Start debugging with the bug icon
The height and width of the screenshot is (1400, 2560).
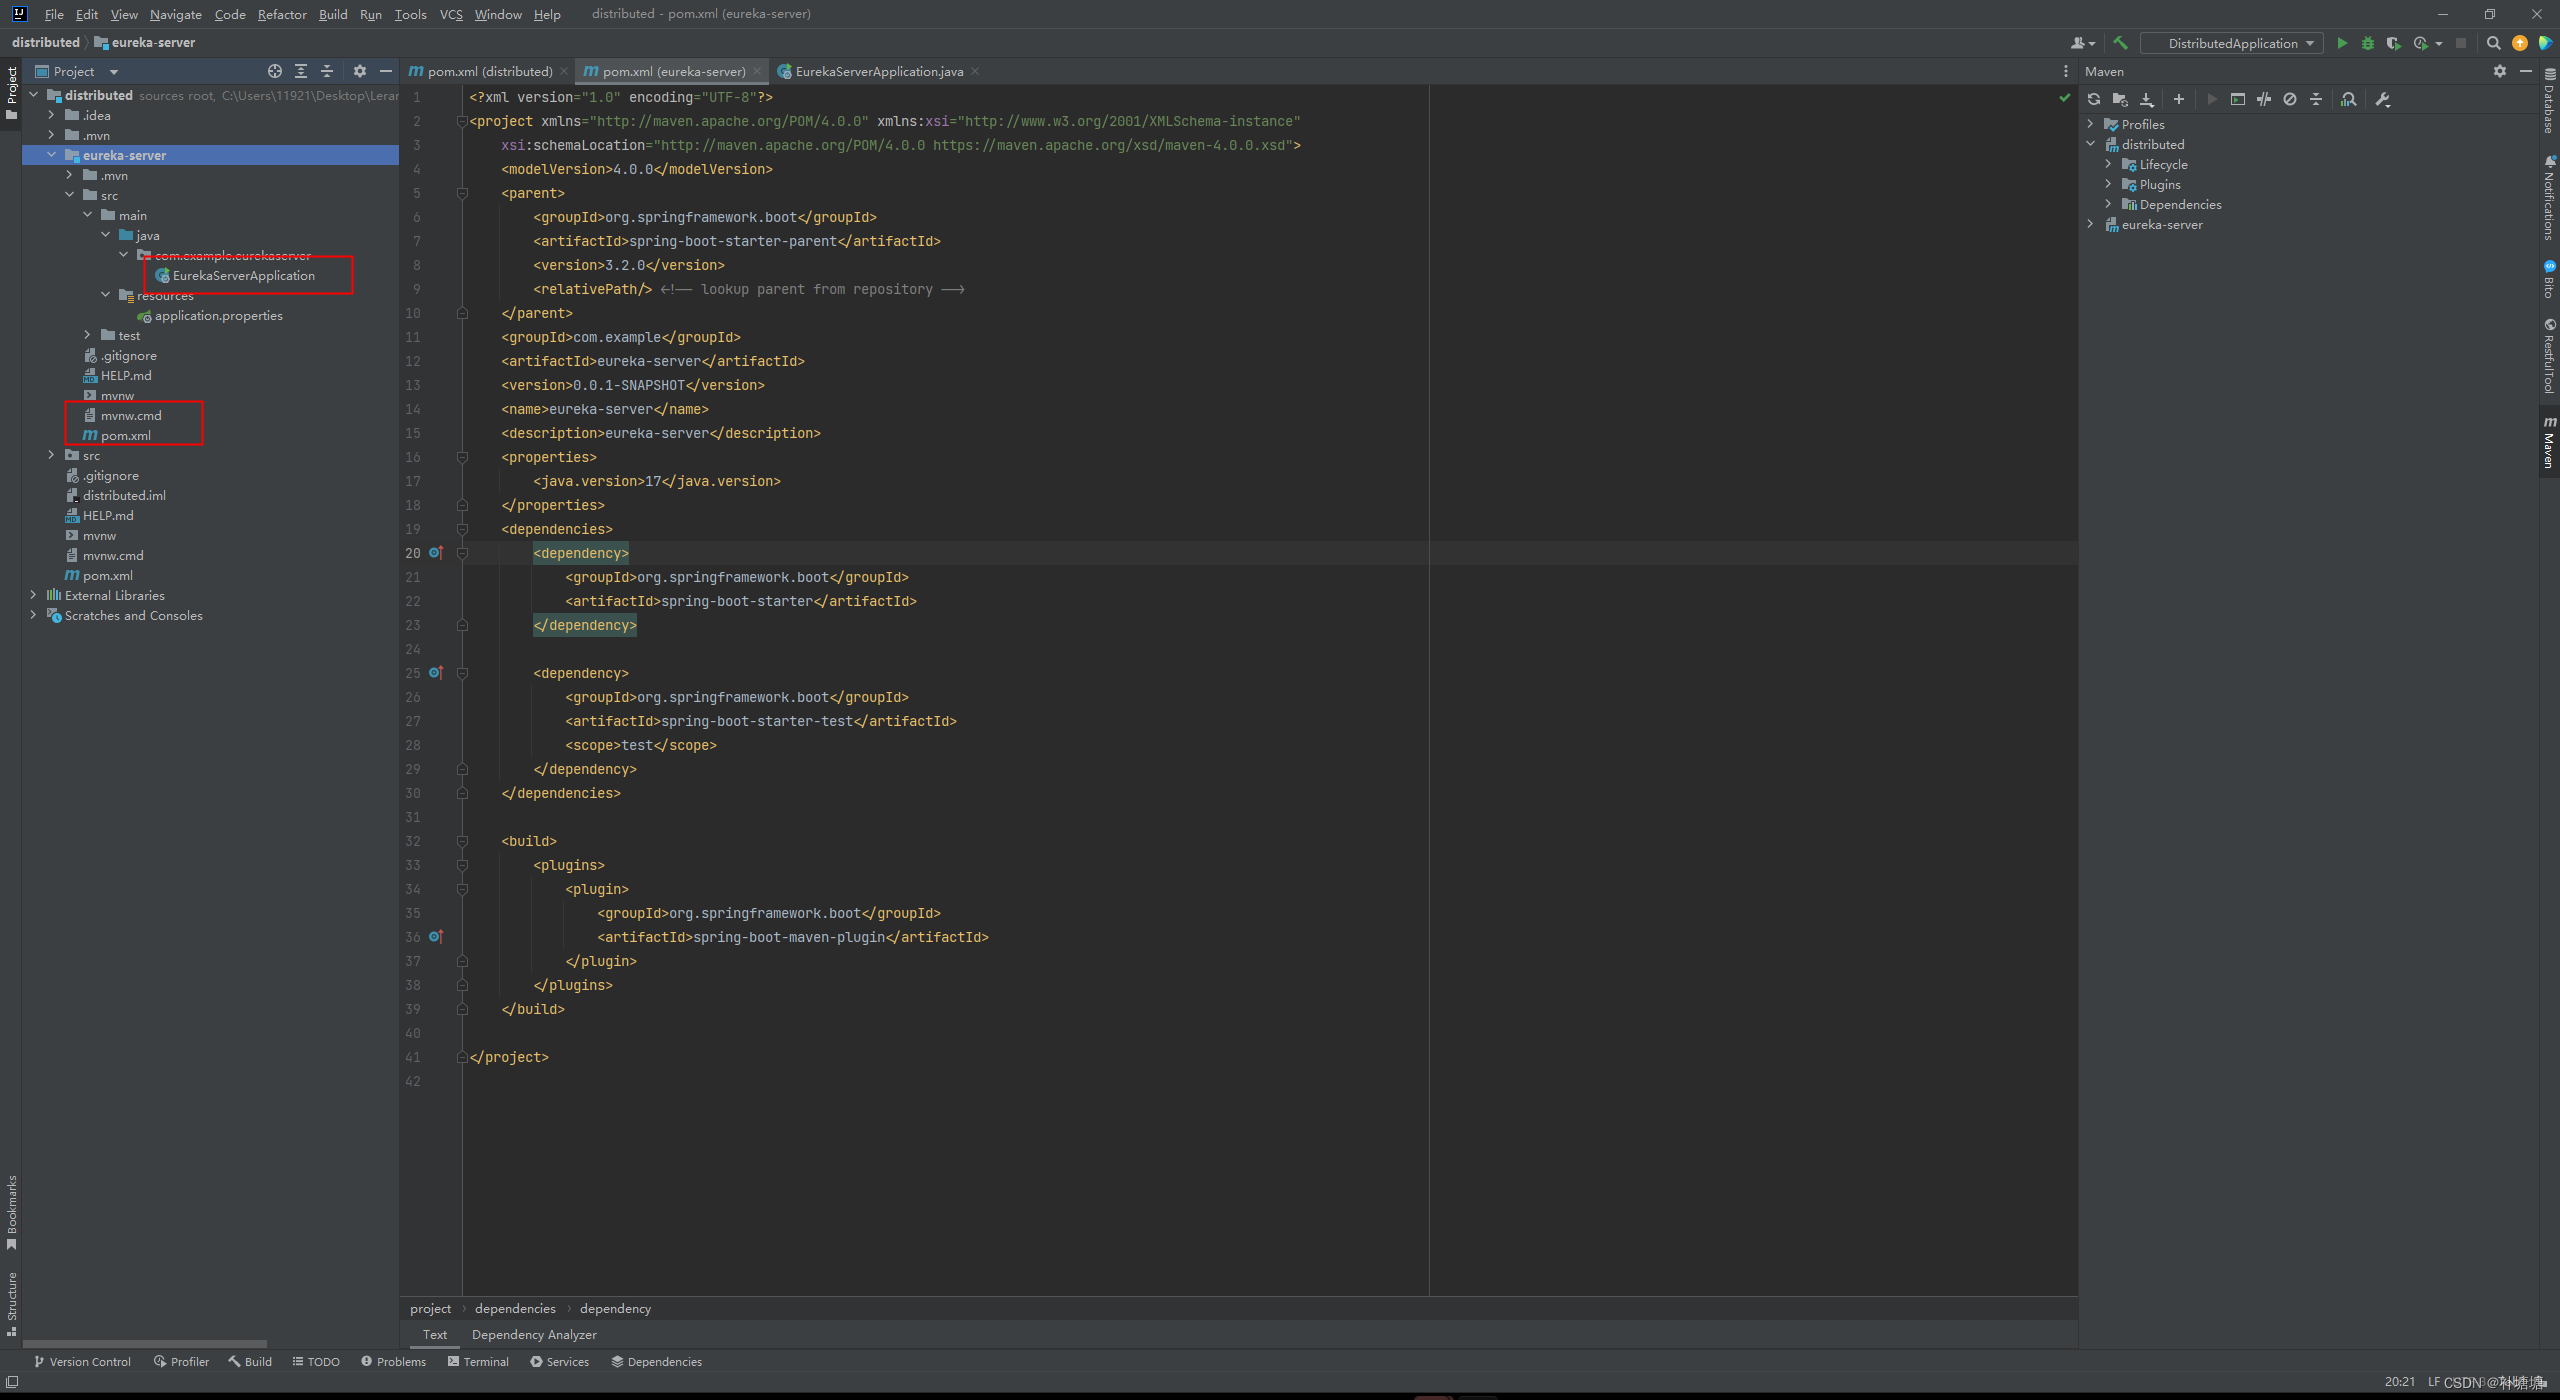pyautogui.click(x=2367, y=43)
